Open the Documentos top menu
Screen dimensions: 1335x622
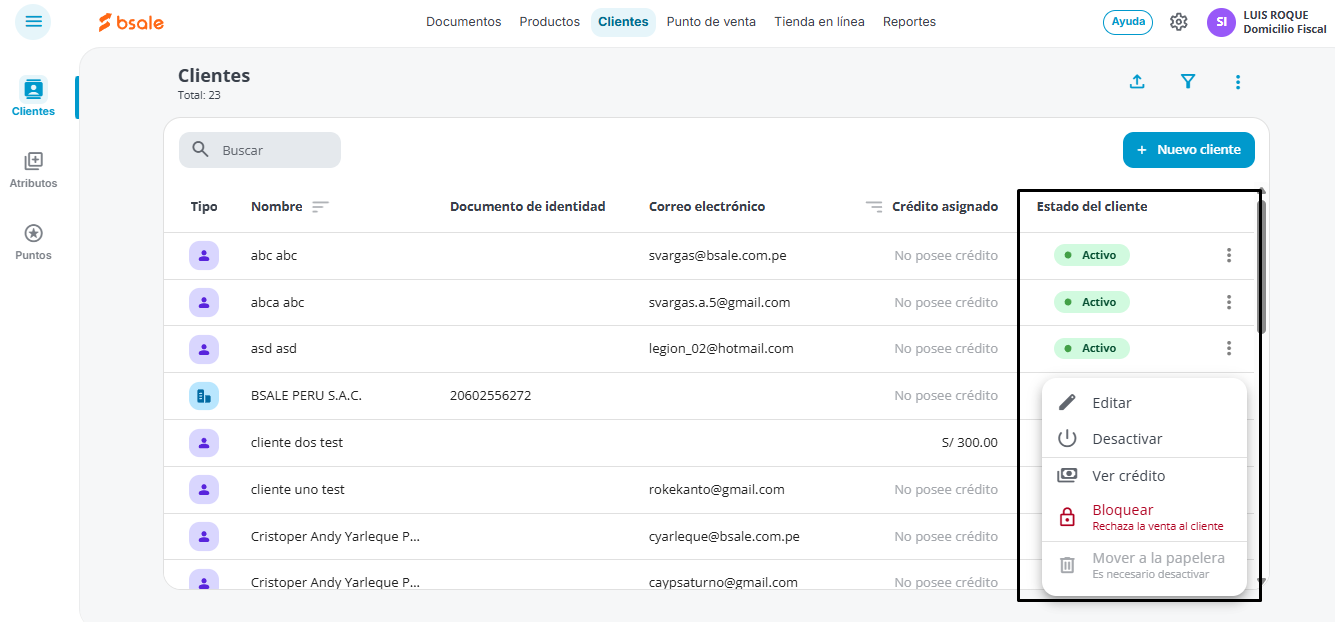click(464, 22)
